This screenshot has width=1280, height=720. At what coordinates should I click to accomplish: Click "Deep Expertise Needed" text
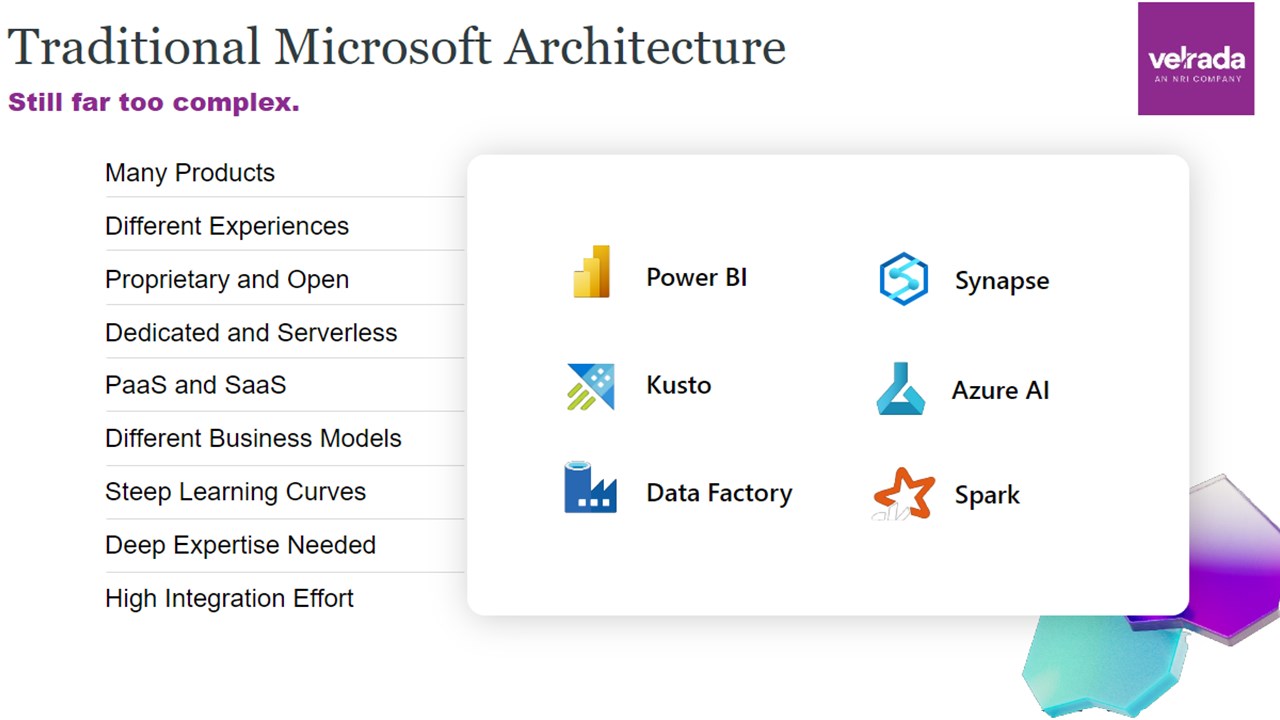pyautogui.click(x=240, y=545)
